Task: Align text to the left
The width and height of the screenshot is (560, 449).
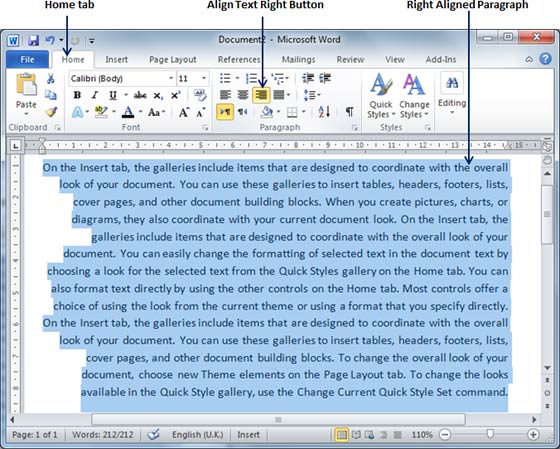Action: click(x=225, y=95)
